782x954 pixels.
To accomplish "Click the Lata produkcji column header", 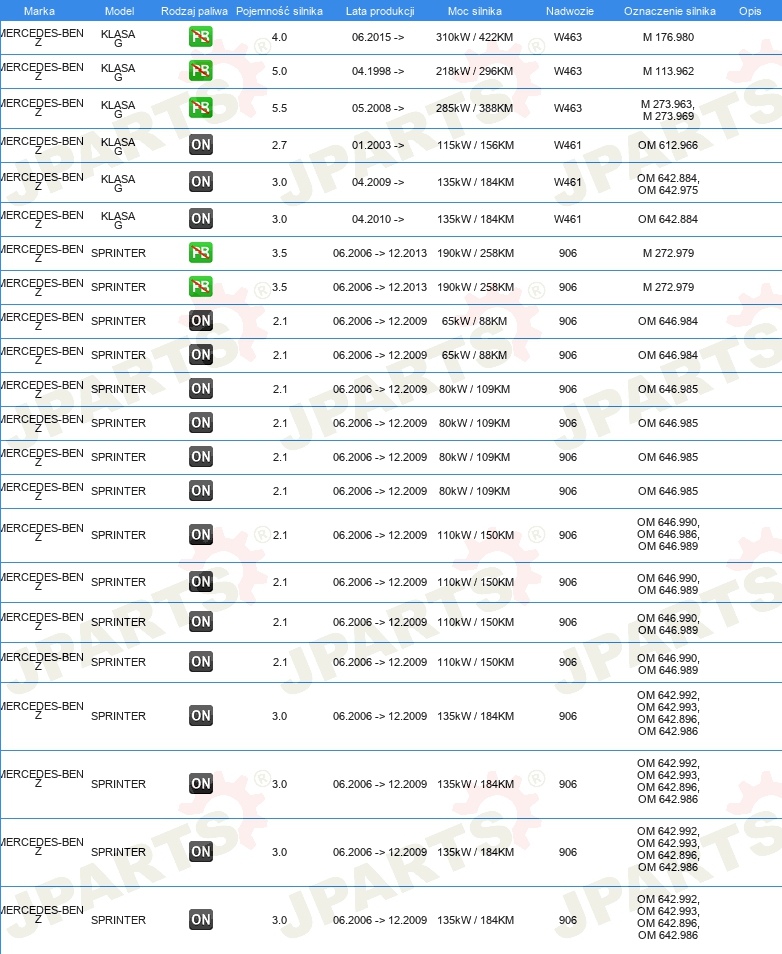I will pyautogui.click(x=380, y=11).
